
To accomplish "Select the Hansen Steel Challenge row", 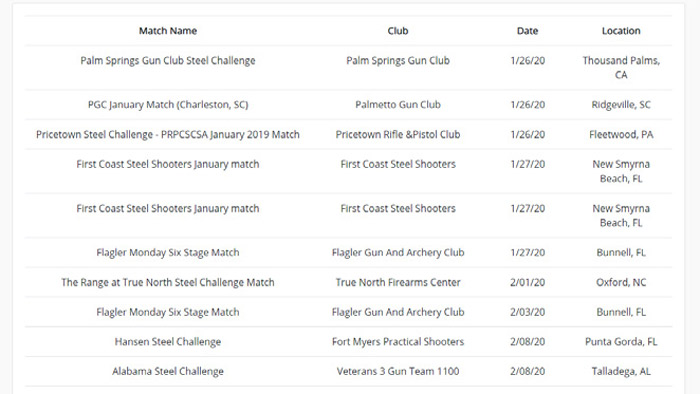I will (x=348, y=342).
